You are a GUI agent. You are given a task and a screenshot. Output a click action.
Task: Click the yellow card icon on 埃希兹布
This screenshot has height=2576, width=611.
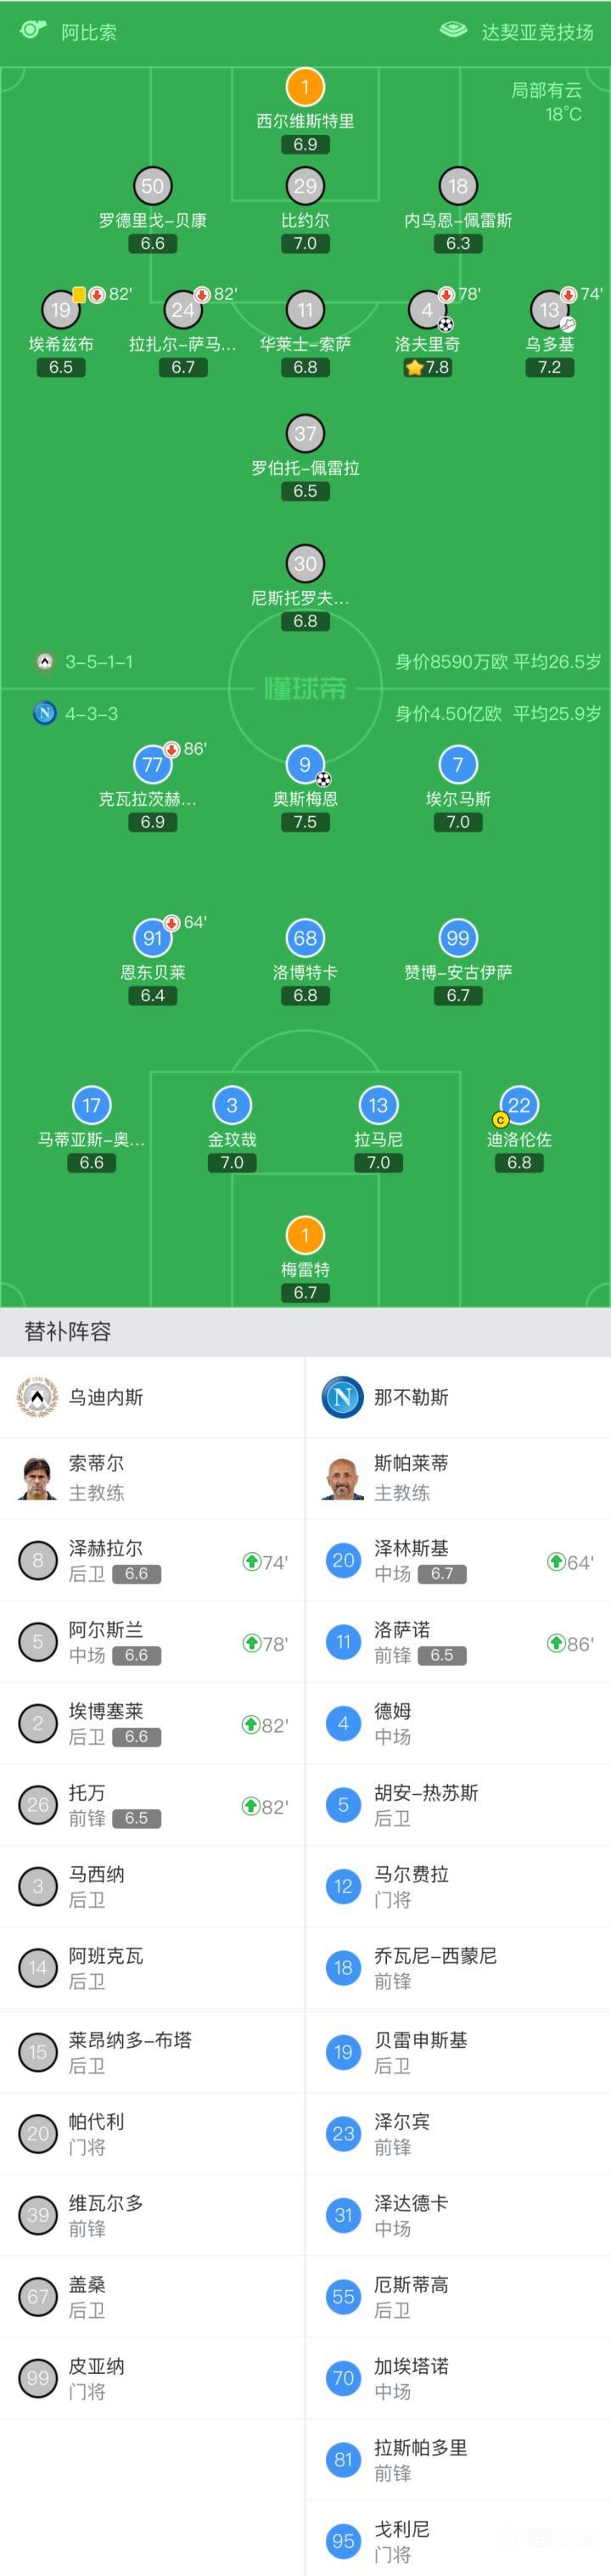click(79, 294)
